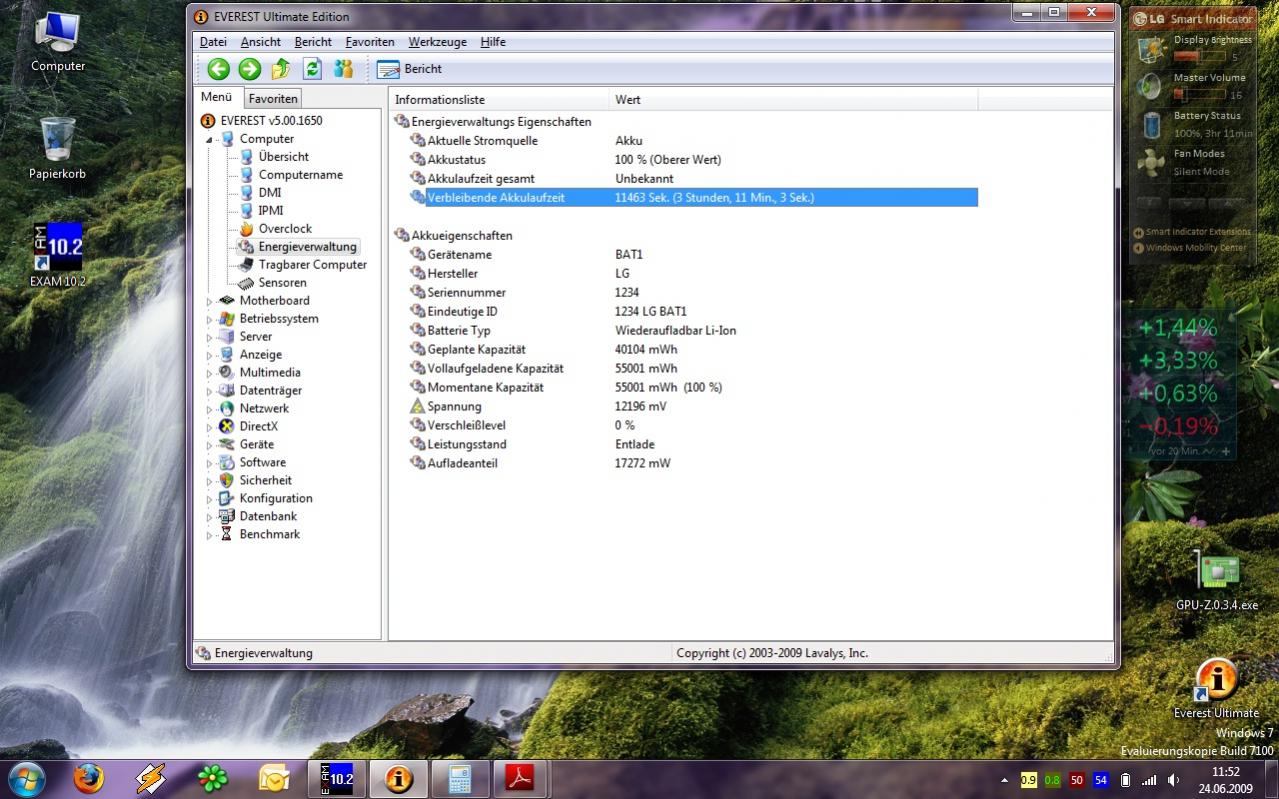Image resolution: width=1279 pixels, height=799 pixels.
Task: Adjust the Master Volume slider
Action: (1198, 95)
